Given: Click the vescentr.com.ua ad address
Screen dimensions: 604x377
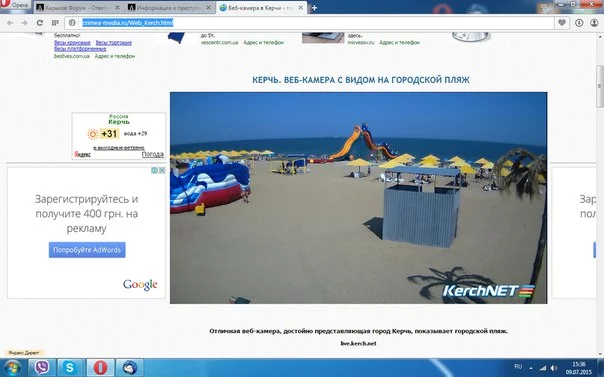Looking at the screenshot, I should point(219,43).
